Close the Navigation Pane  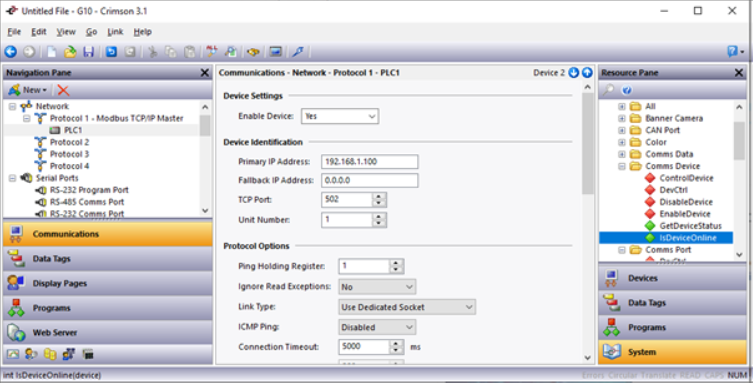[x=205, y=72]
